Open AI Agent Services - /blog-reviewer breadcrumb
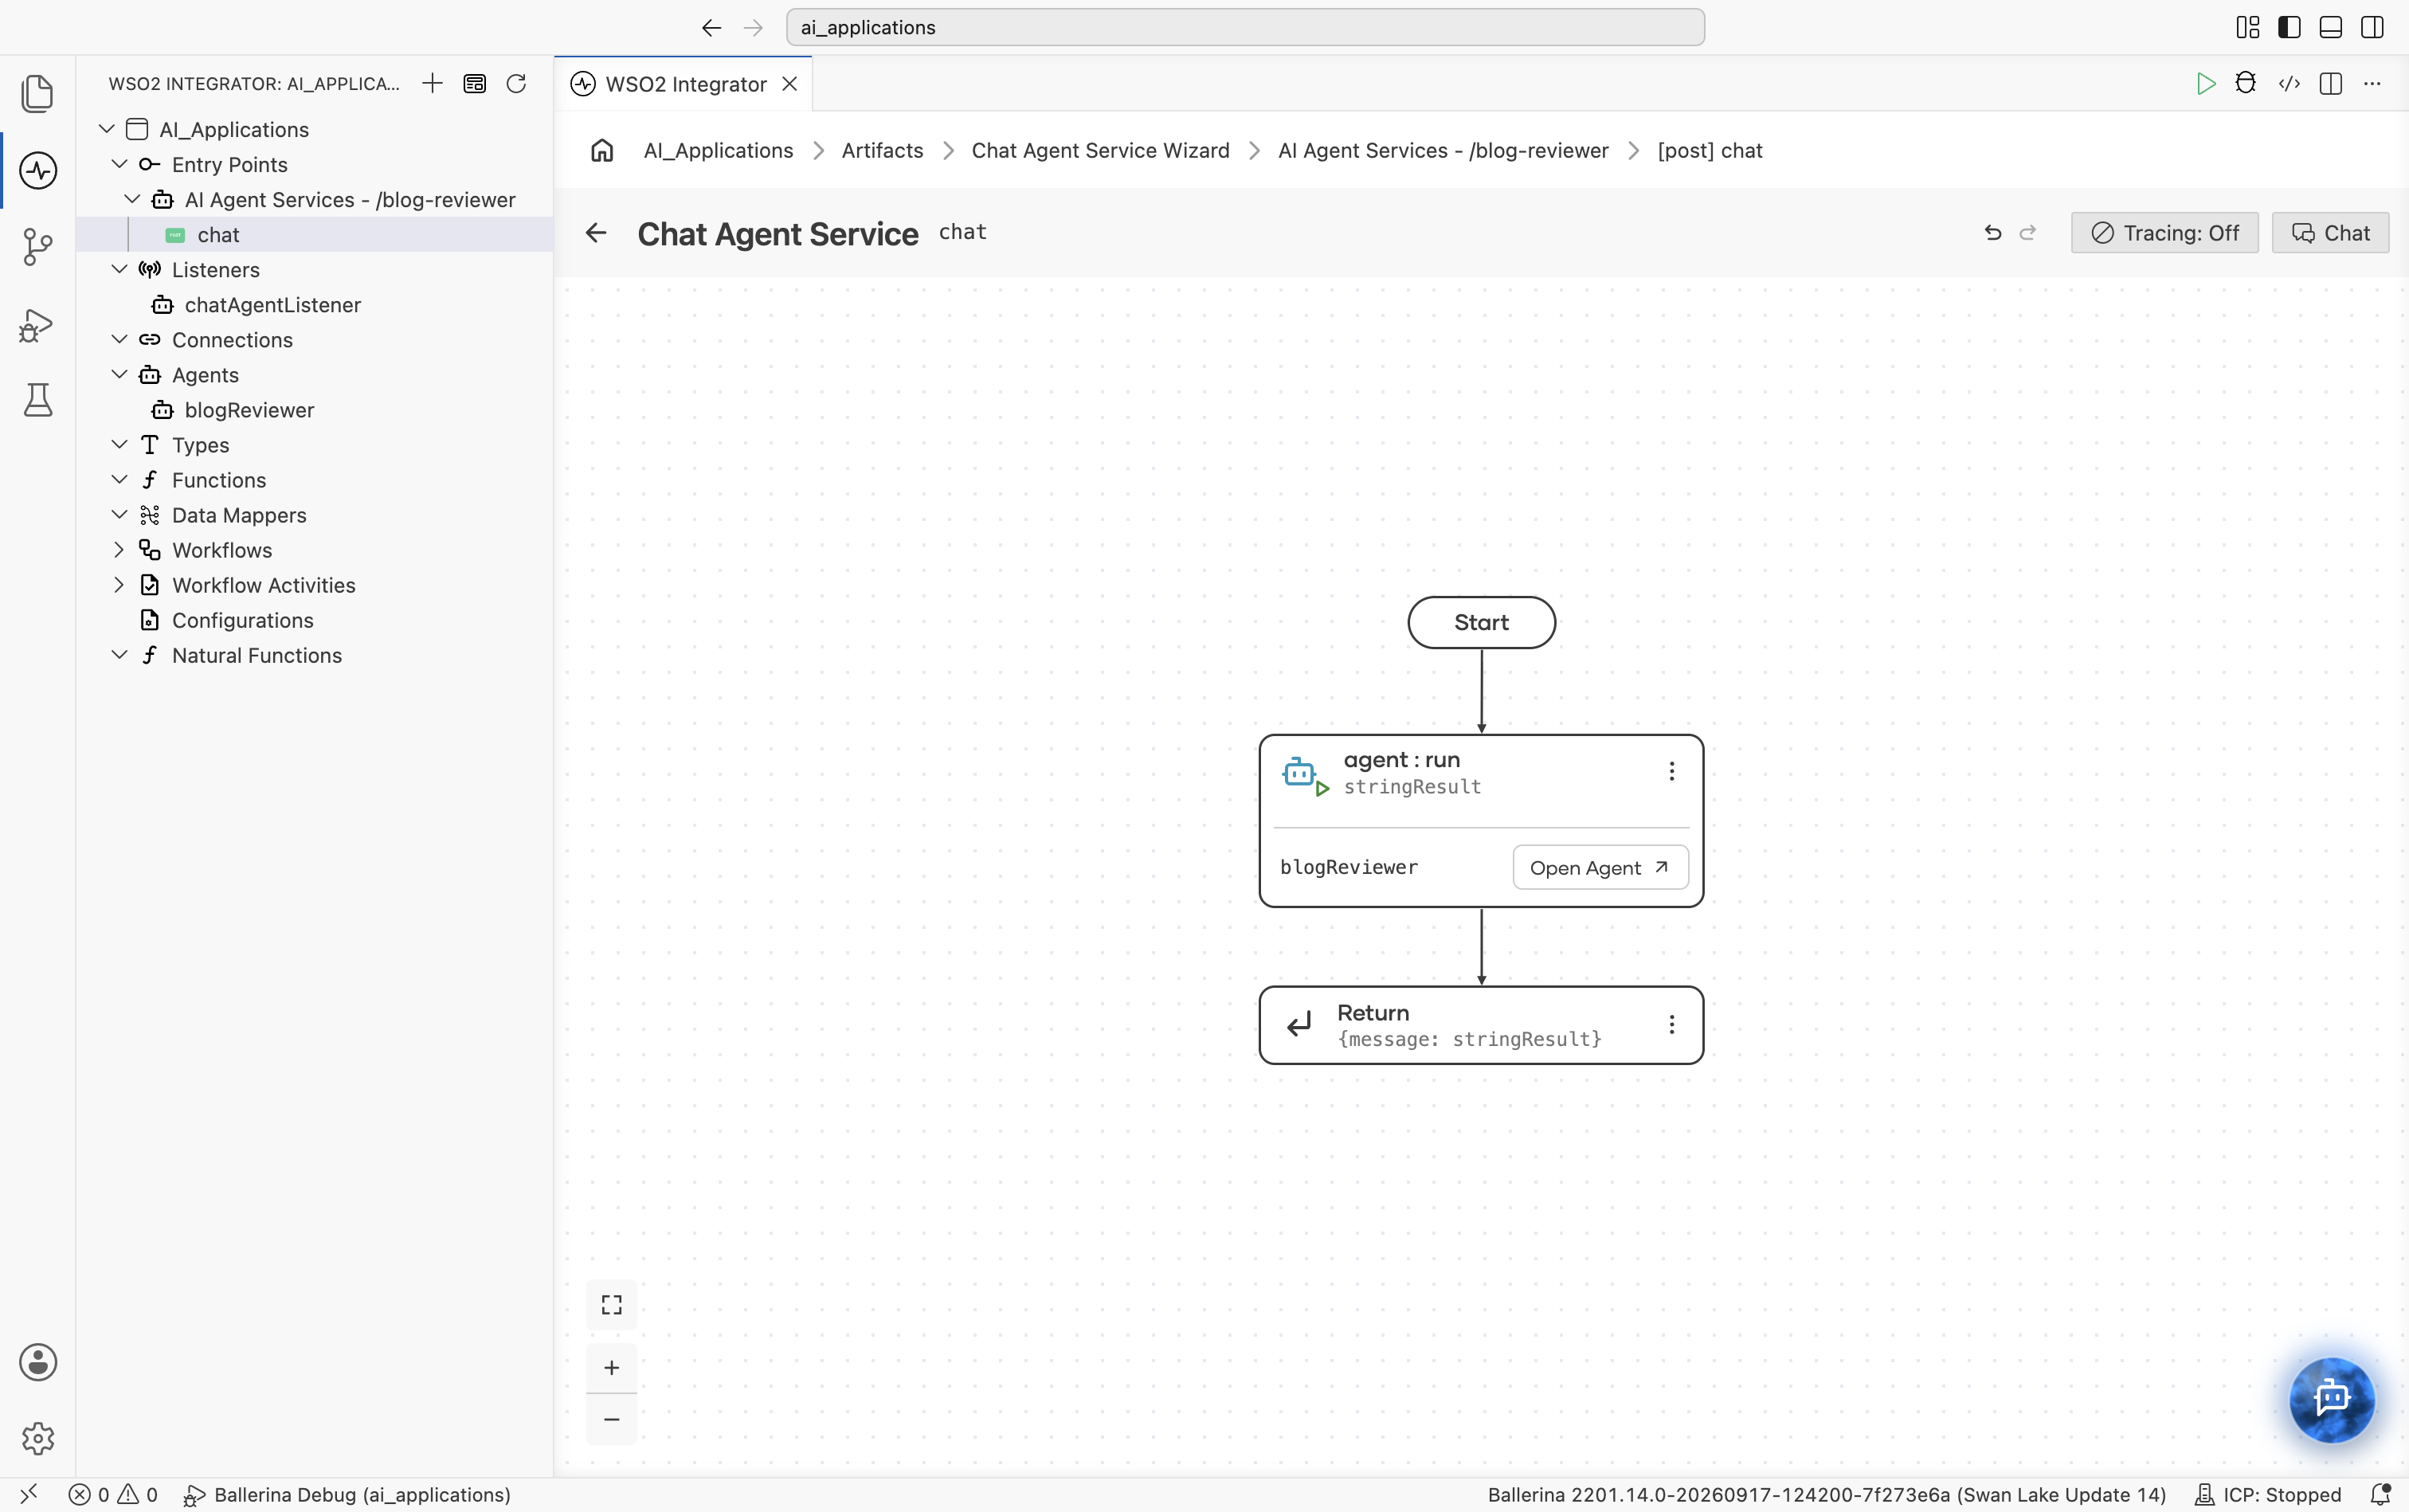 [x=1443, y=150]
